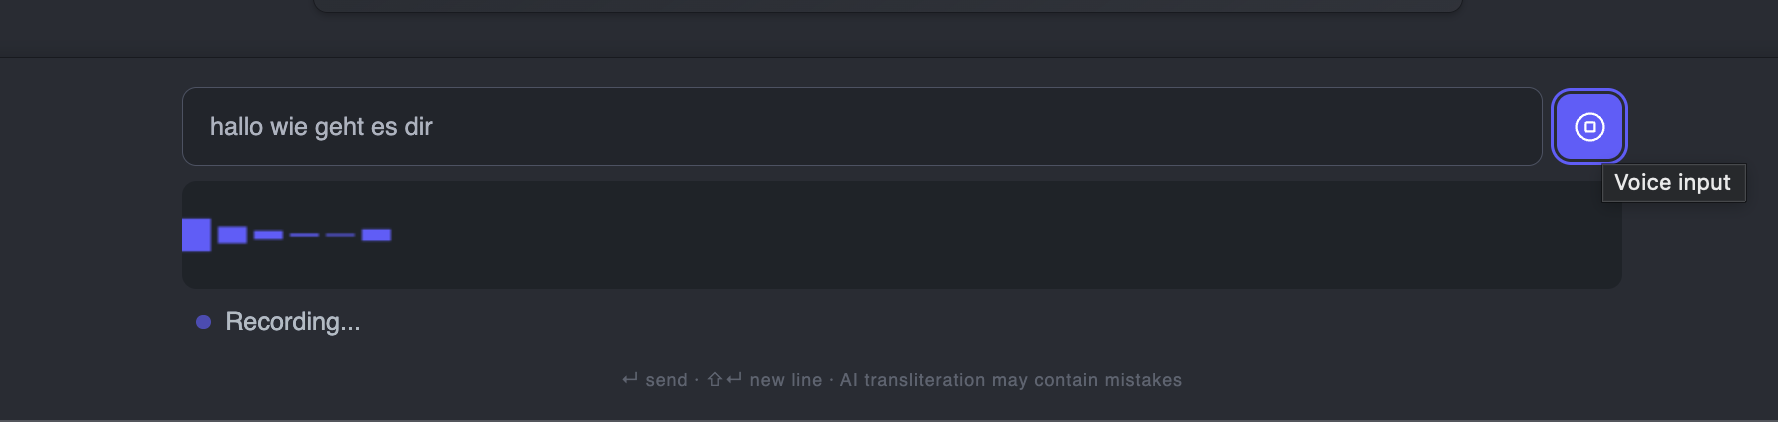Click the message text input field
The width and height of the screenshot is (1778, 422).
click(900, 127)
